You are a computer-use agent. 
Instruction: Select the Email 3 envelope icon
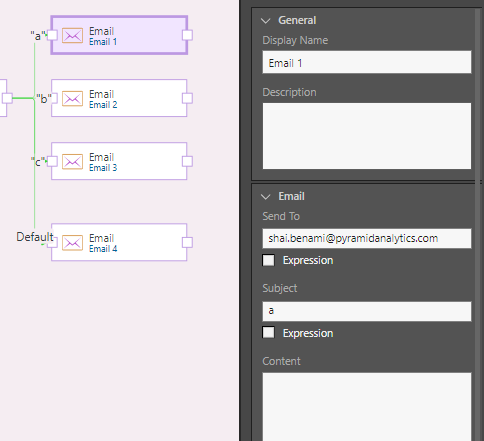72,162
